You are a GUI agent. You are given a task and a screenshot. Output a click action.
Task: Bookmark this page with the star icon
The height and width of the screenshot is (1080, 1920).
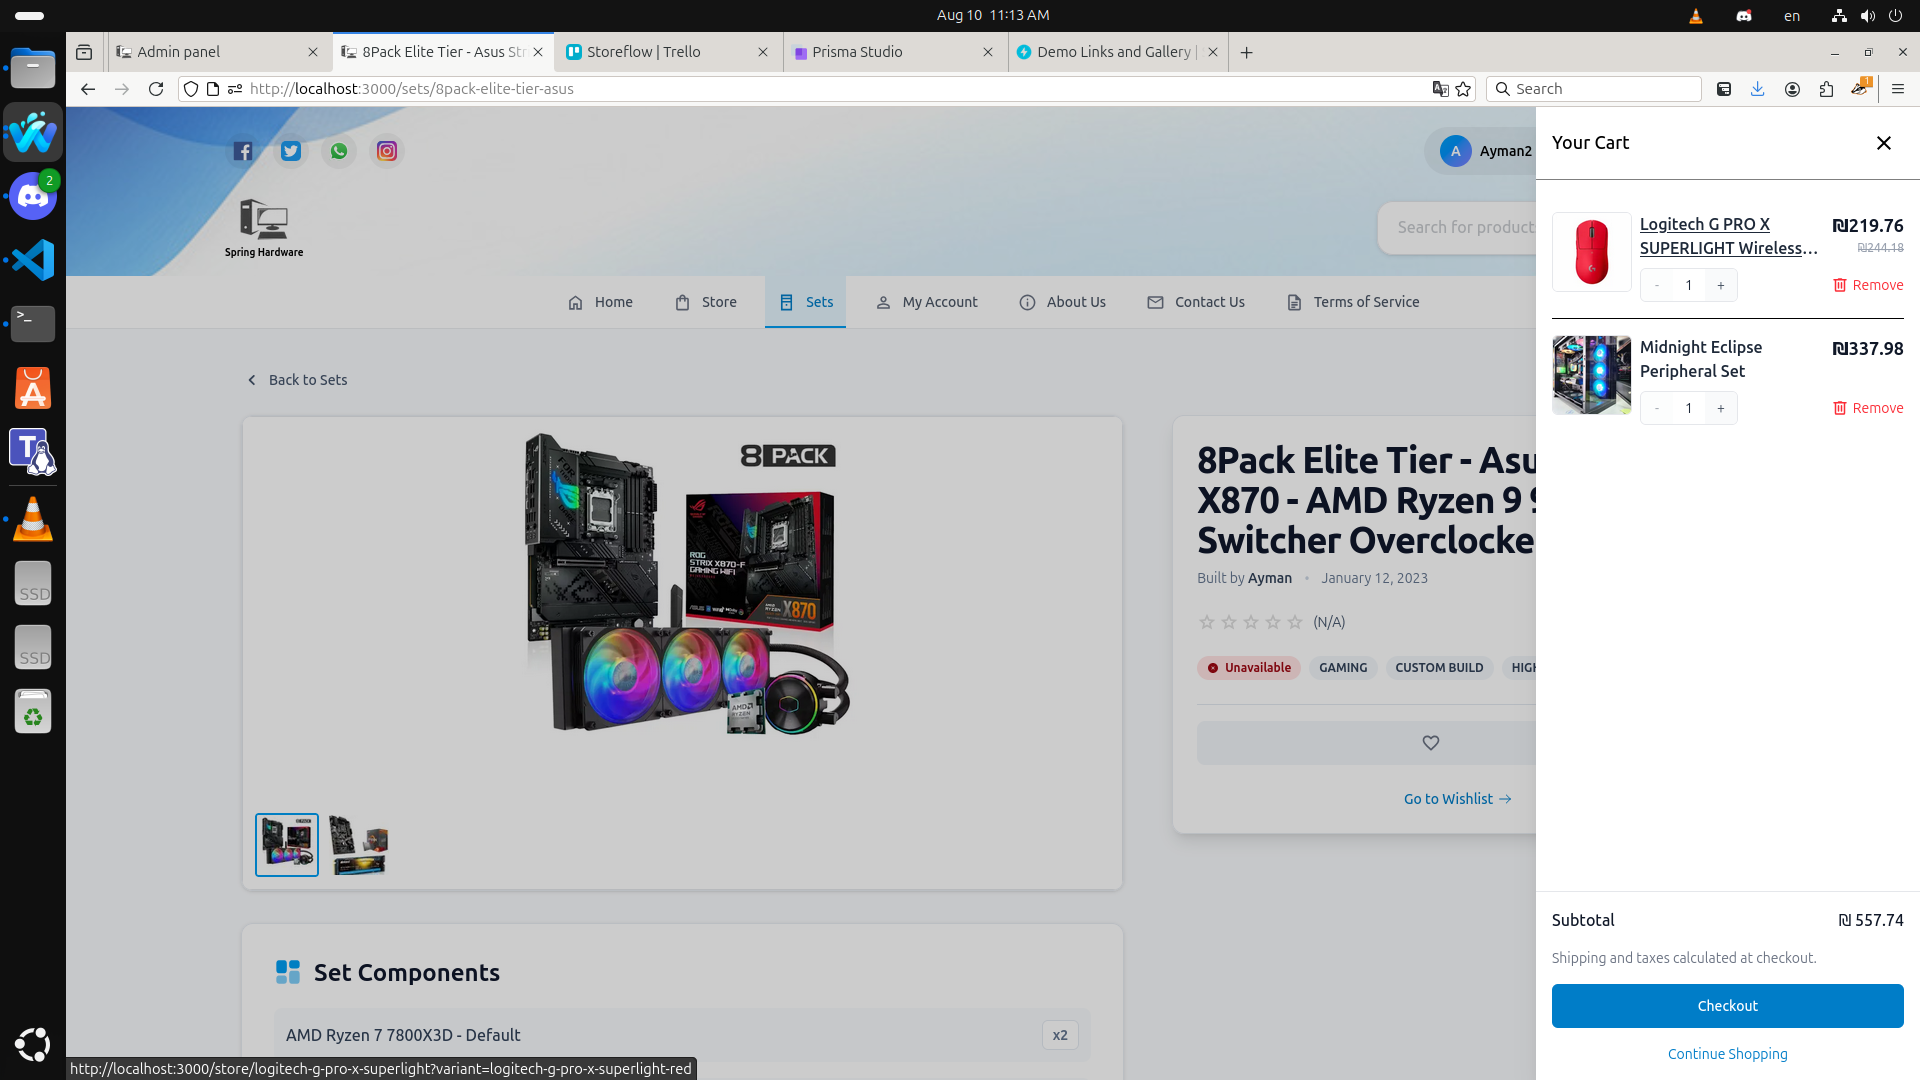coord(1464,89)
